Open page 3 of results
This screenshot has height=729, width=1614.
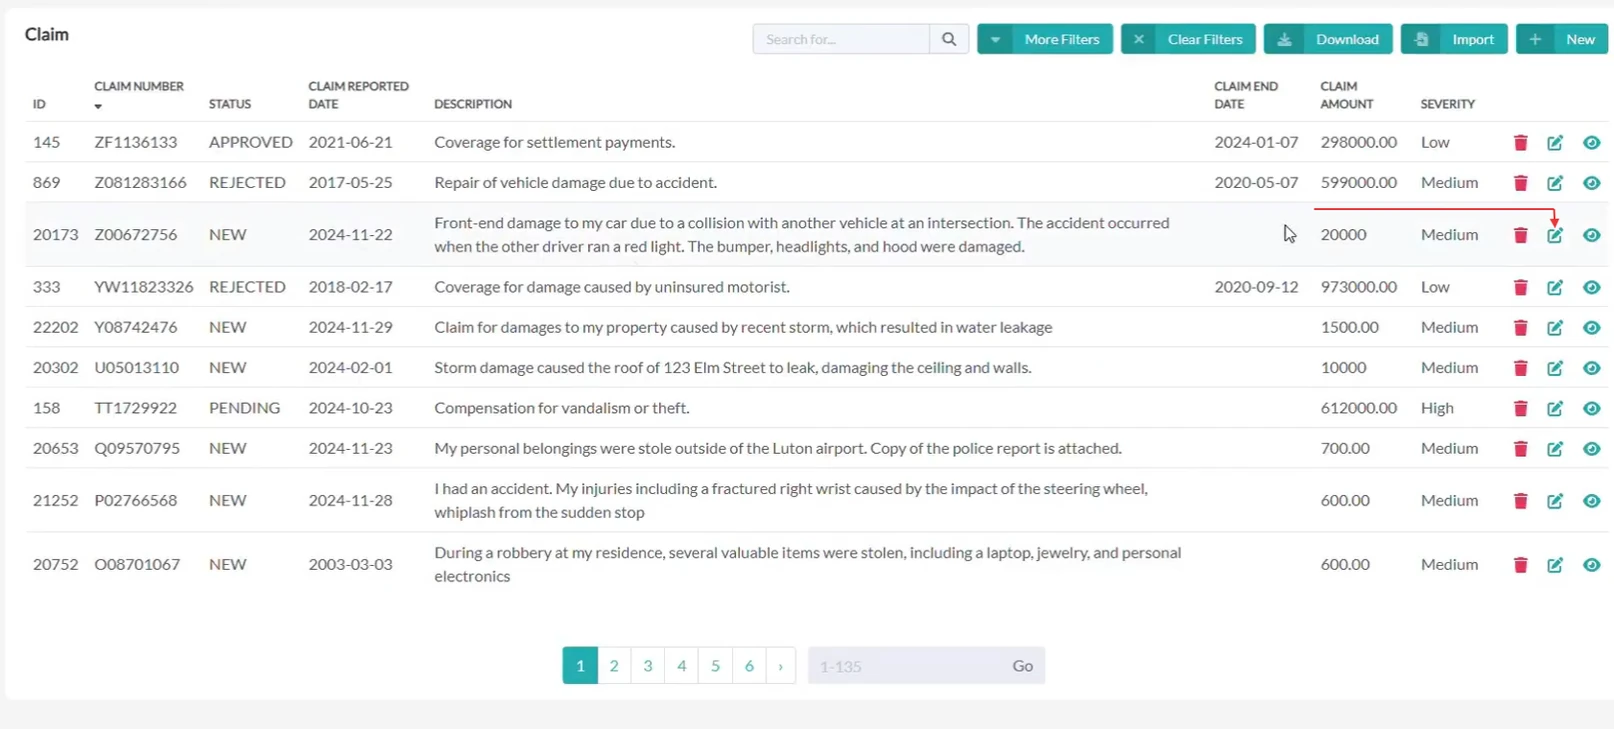point(648,666)
